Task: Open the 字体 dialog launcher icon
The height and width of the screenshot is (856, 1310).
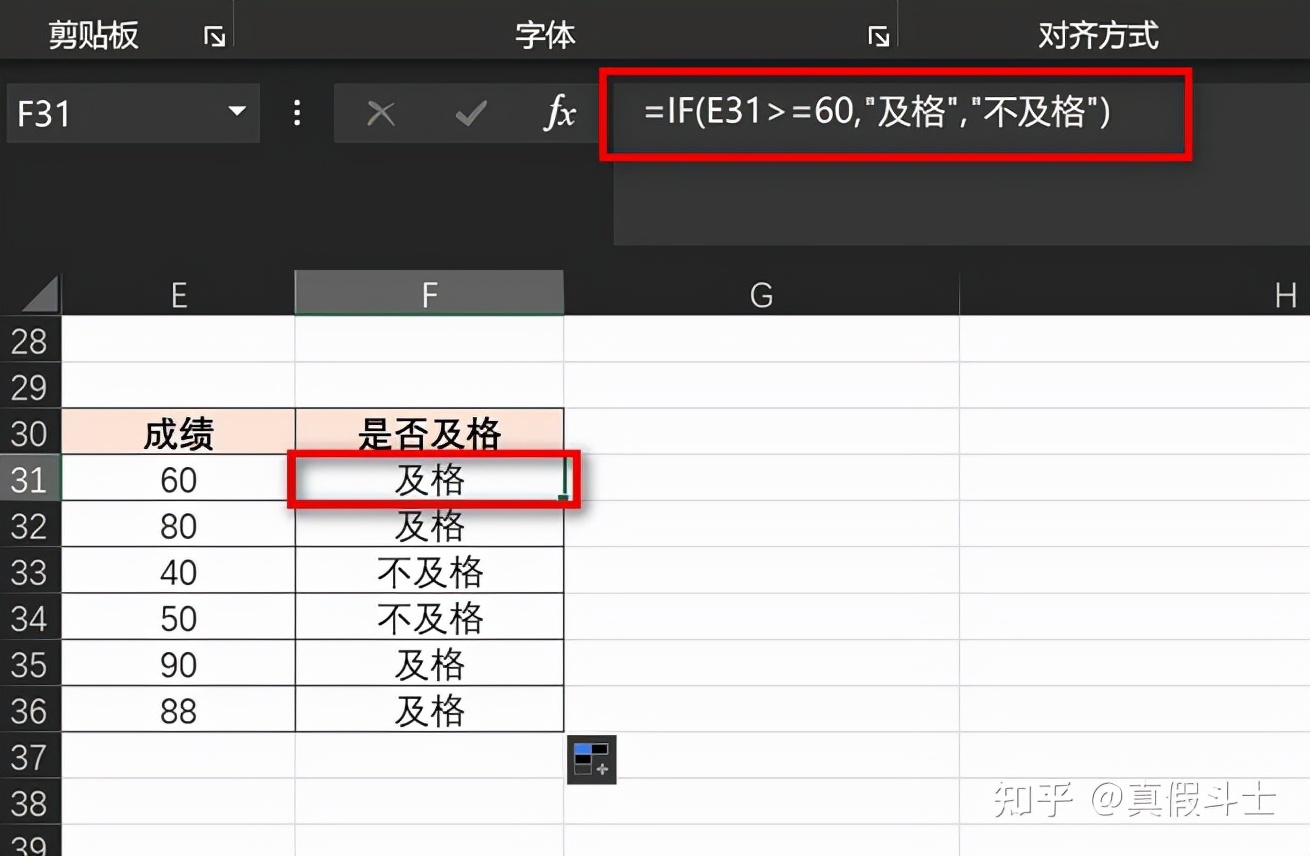Action: pyautogui.click(x=877, y=34)
